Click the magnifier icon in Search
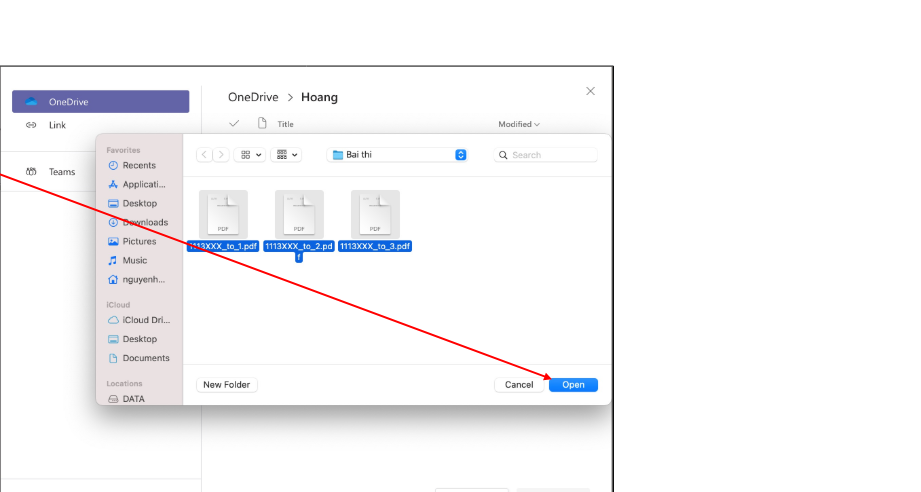 click(x=503, y=155)
